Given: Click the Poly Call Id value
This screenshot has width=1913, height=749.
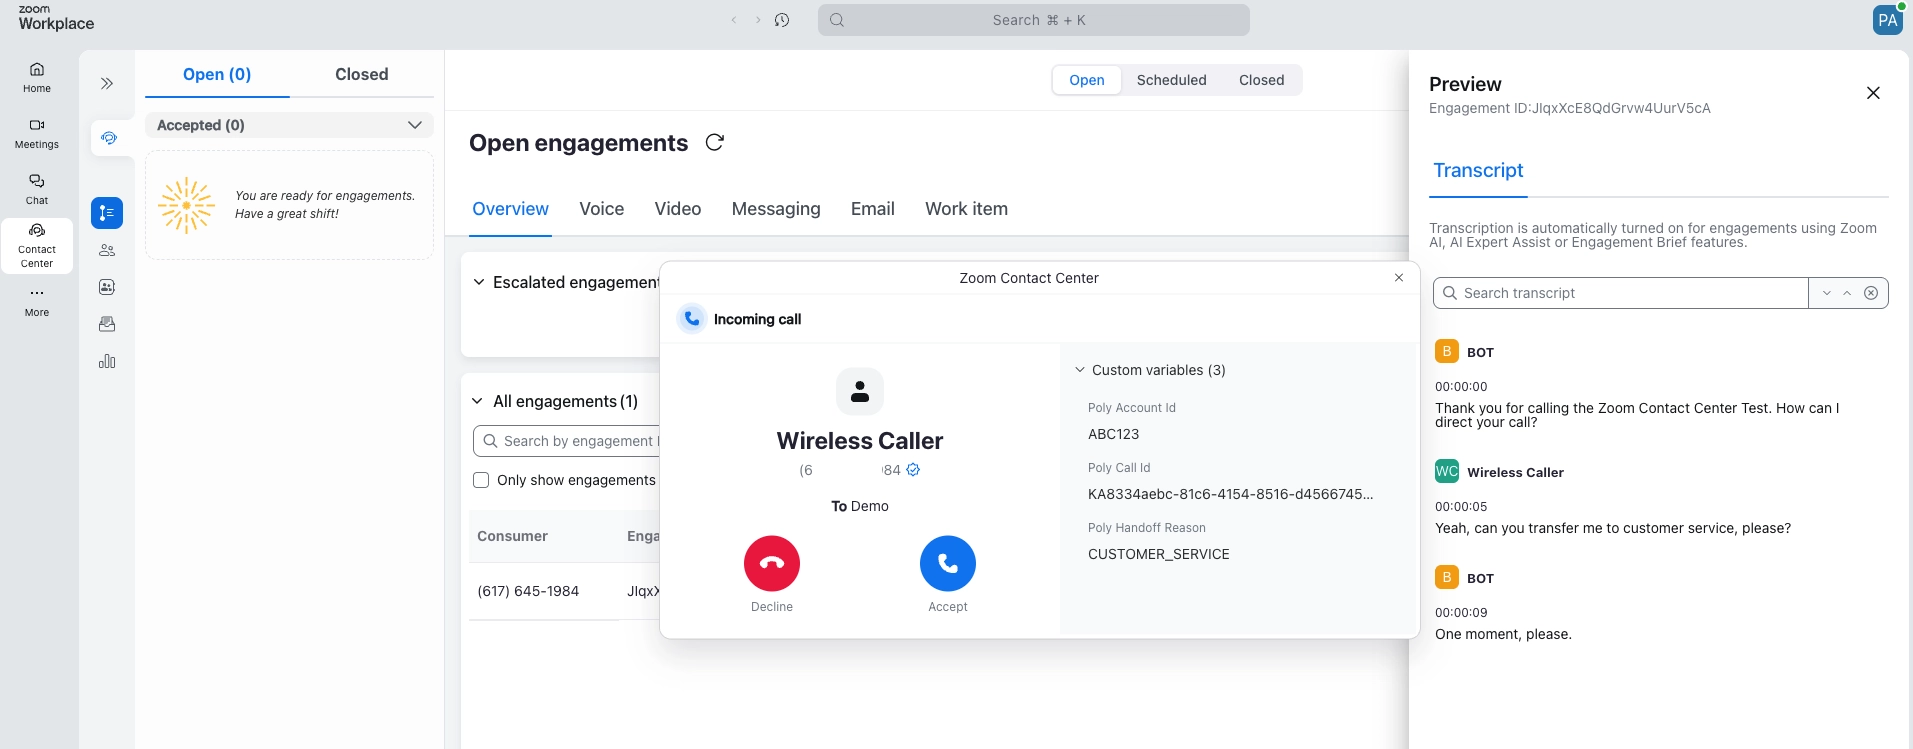Looking at the screenshot, I should [x=1230, y=494].
